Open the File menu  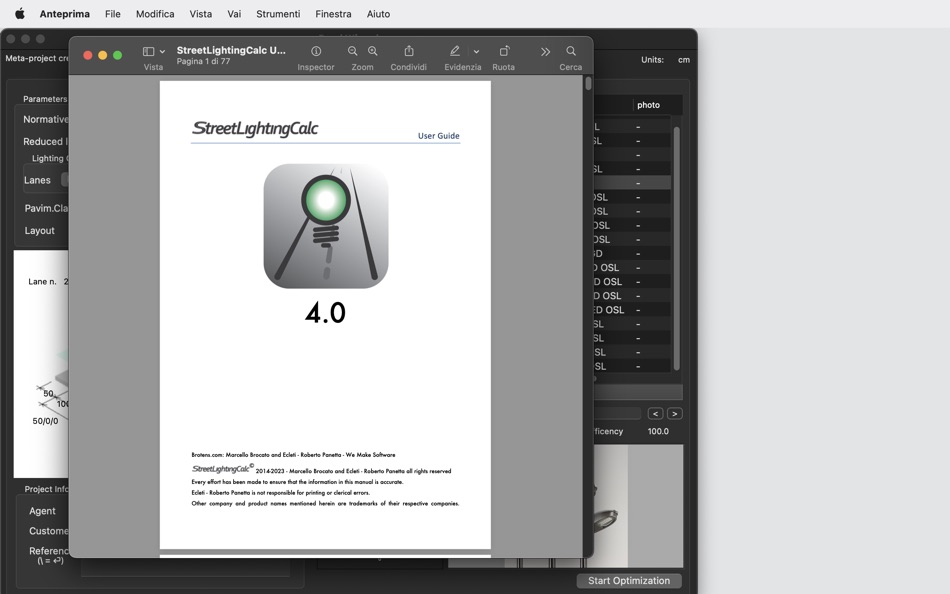pyautogui.click(x=113, y=13)
